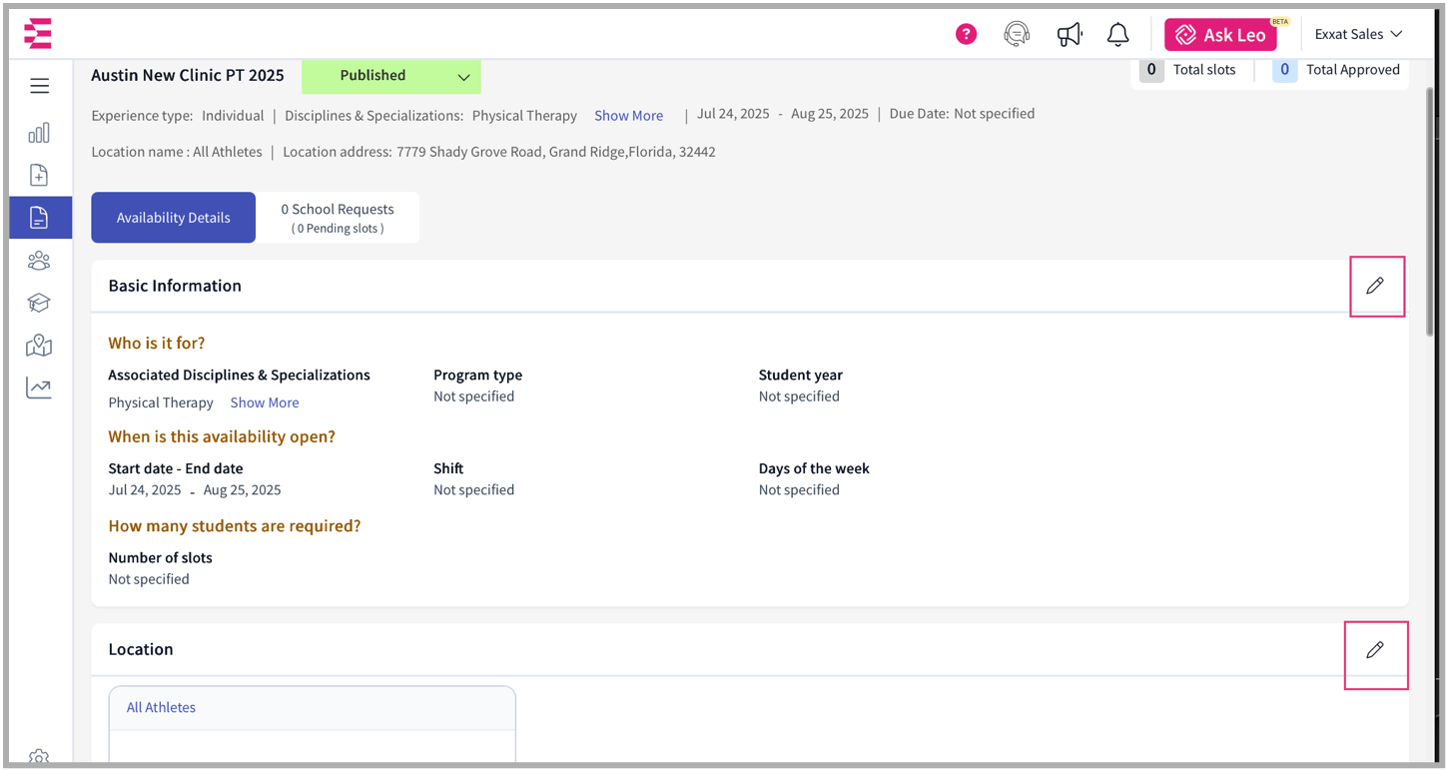Expand the Published status dropdown
This screenshot has height=770, width=1451.
[463, 77]
